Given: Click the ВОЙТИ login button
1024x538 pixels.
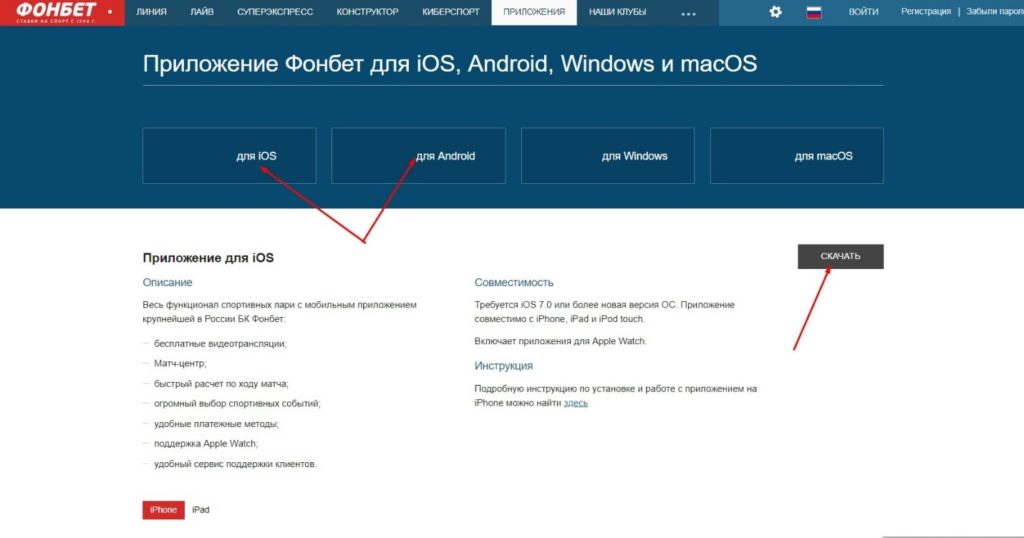Looking at the screenshot, I should pyautogui.click(x=863, y=12).
